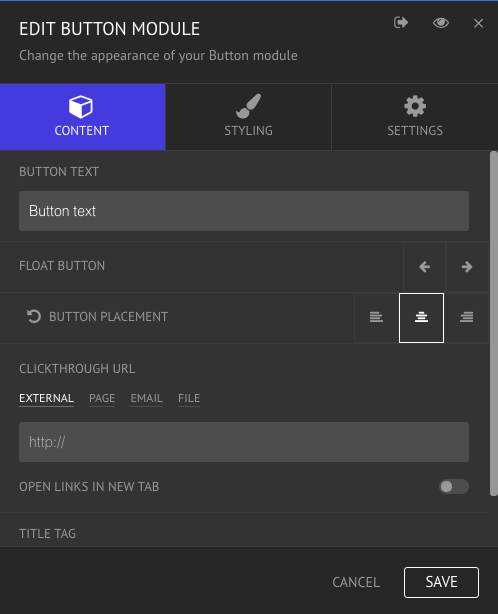Choose the File link type
498x614 pixels.
pos(189,398)
